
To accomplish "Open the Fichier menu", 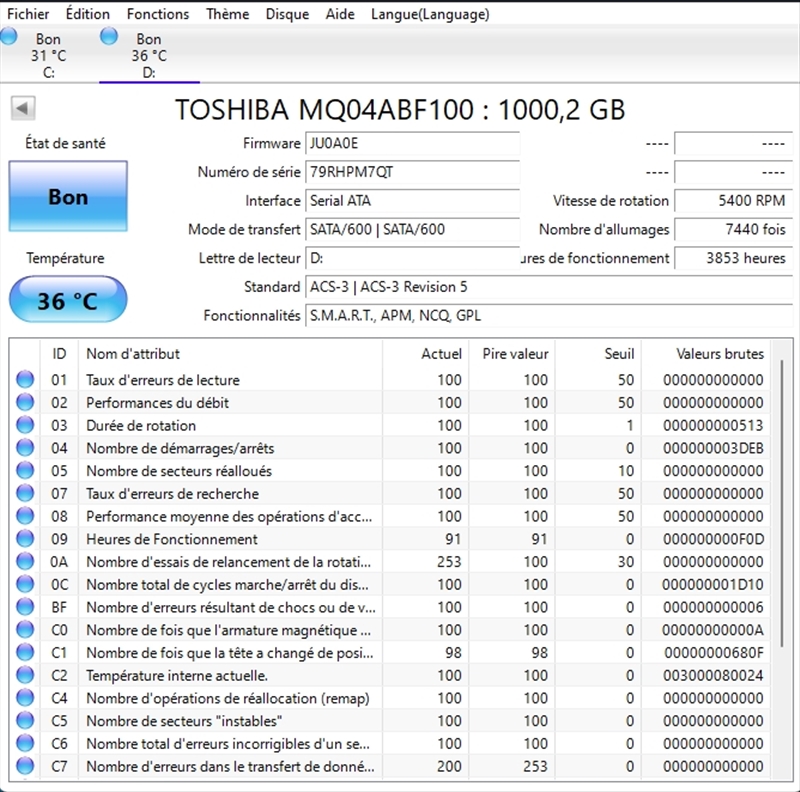I will 28,14.
